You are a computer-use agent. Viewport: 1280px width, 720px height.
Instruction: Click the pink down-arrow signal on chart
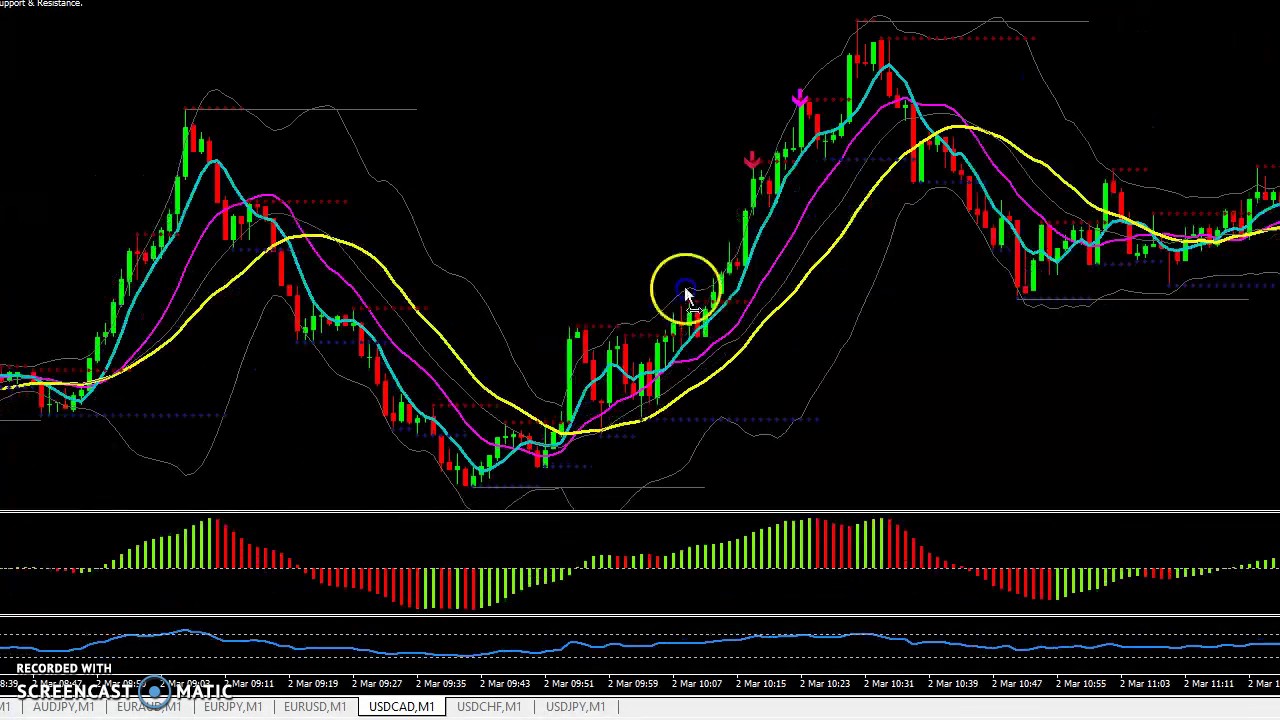[x=799, y=98]
